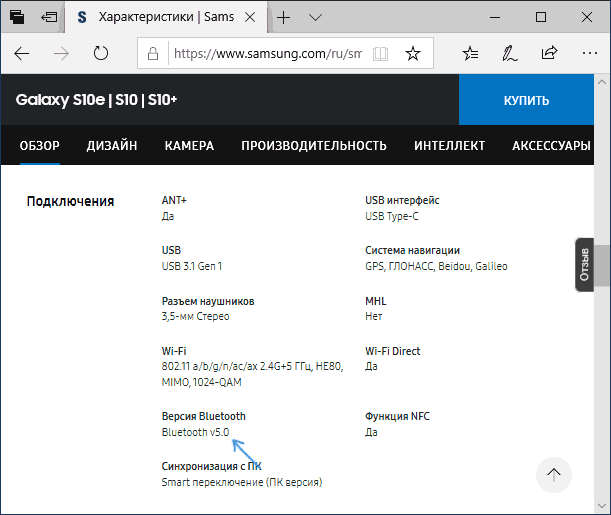Open a new tab with plus button
The width and height of the screenshot is (611, 515).
284,18
